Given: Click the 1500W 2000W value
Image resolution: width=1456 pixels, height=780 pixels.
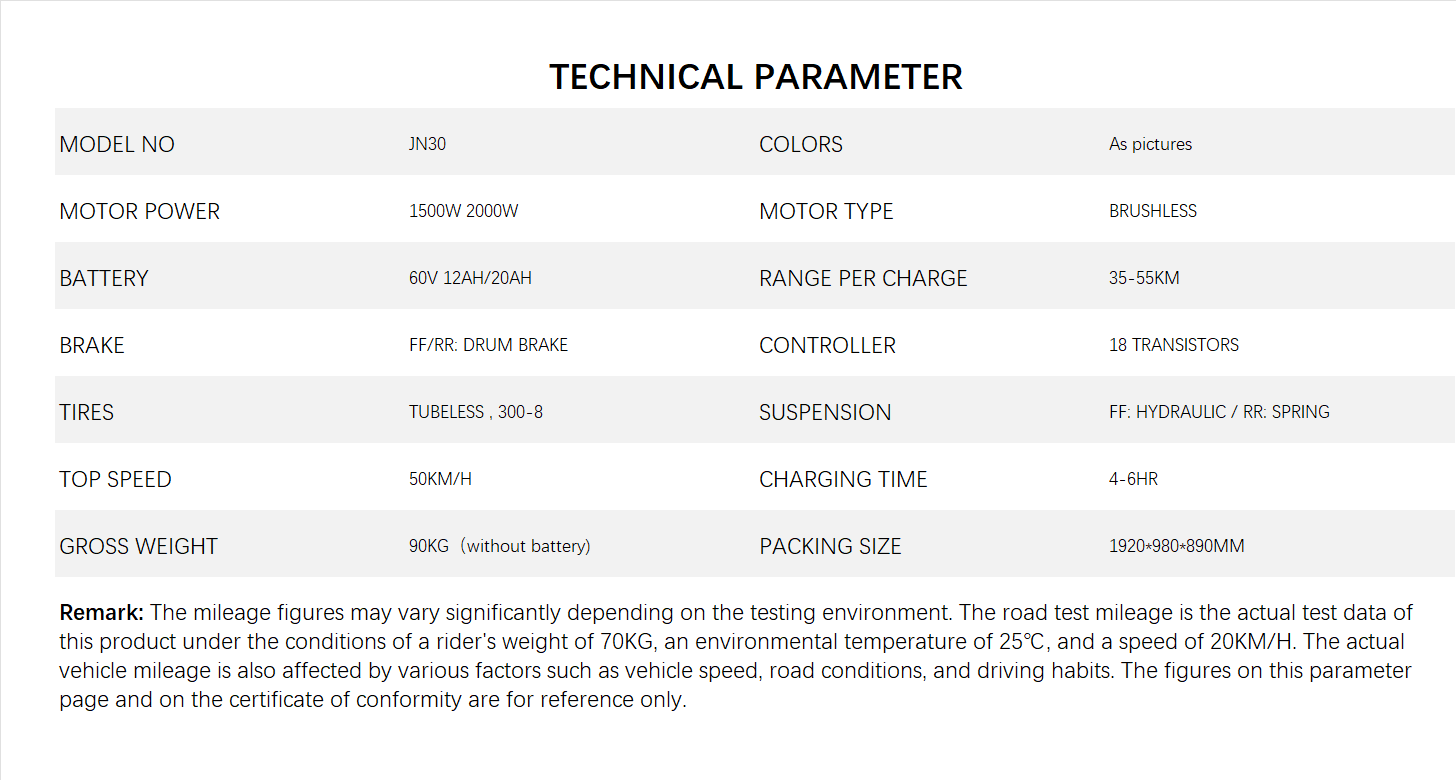Looking at the screenshot, I should pyautogui.click(x=463, y=211).
